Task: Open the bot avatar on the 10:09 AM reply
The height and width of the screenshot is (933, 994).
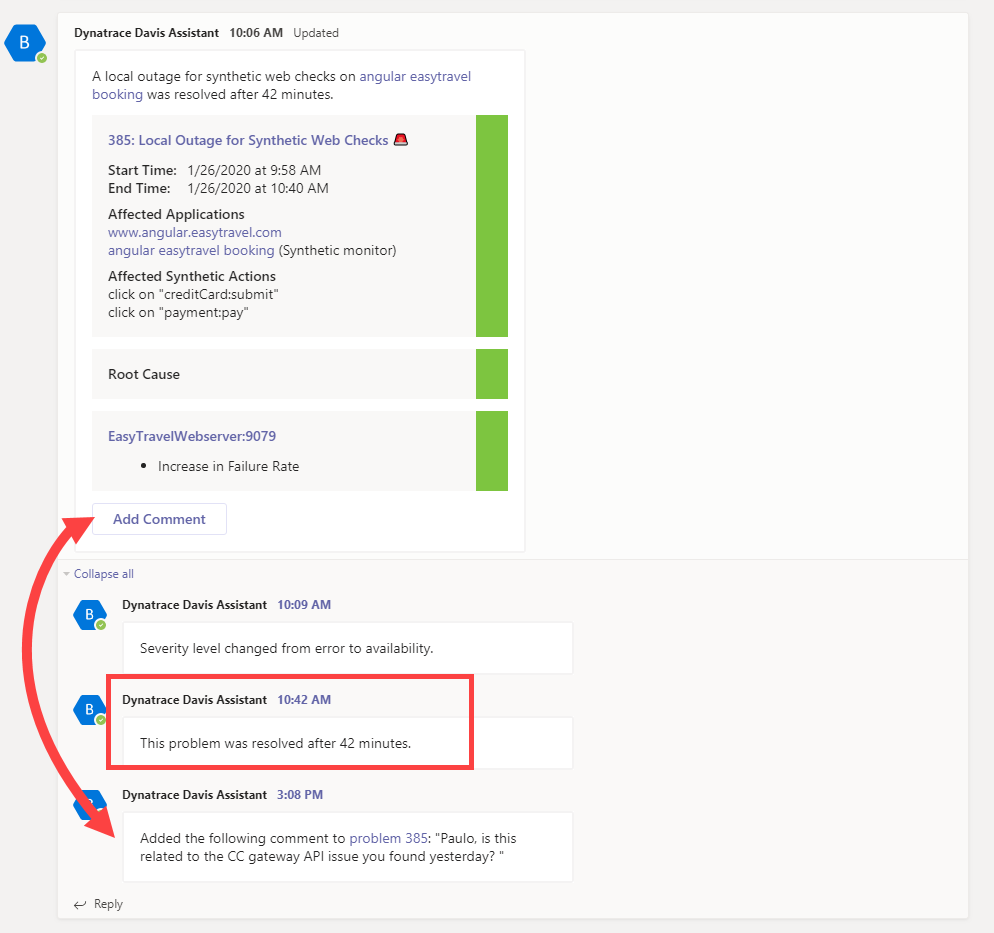Action: [89, 615]
